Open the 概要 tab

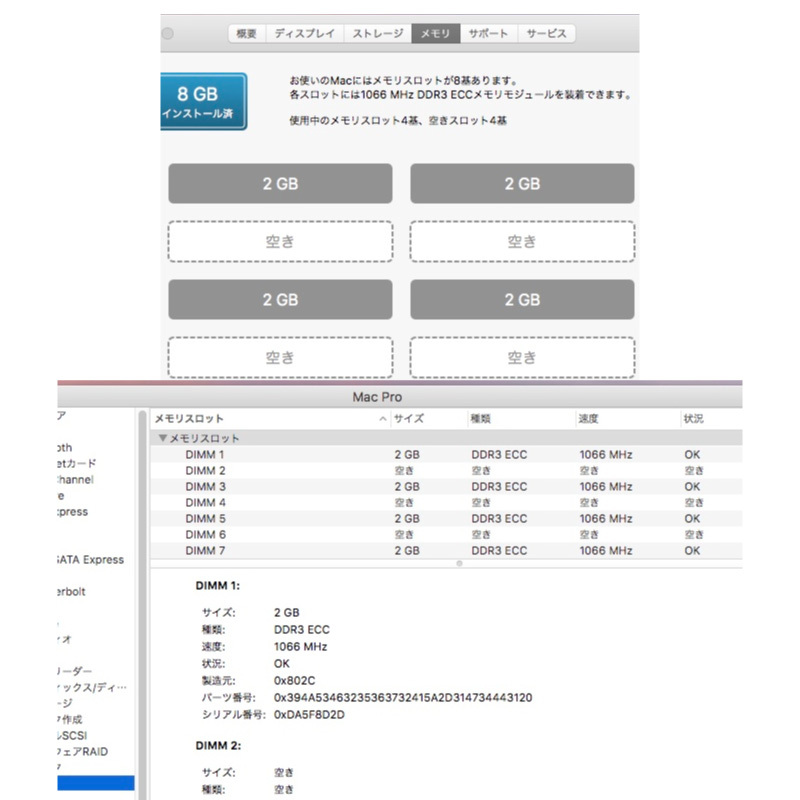246,33
